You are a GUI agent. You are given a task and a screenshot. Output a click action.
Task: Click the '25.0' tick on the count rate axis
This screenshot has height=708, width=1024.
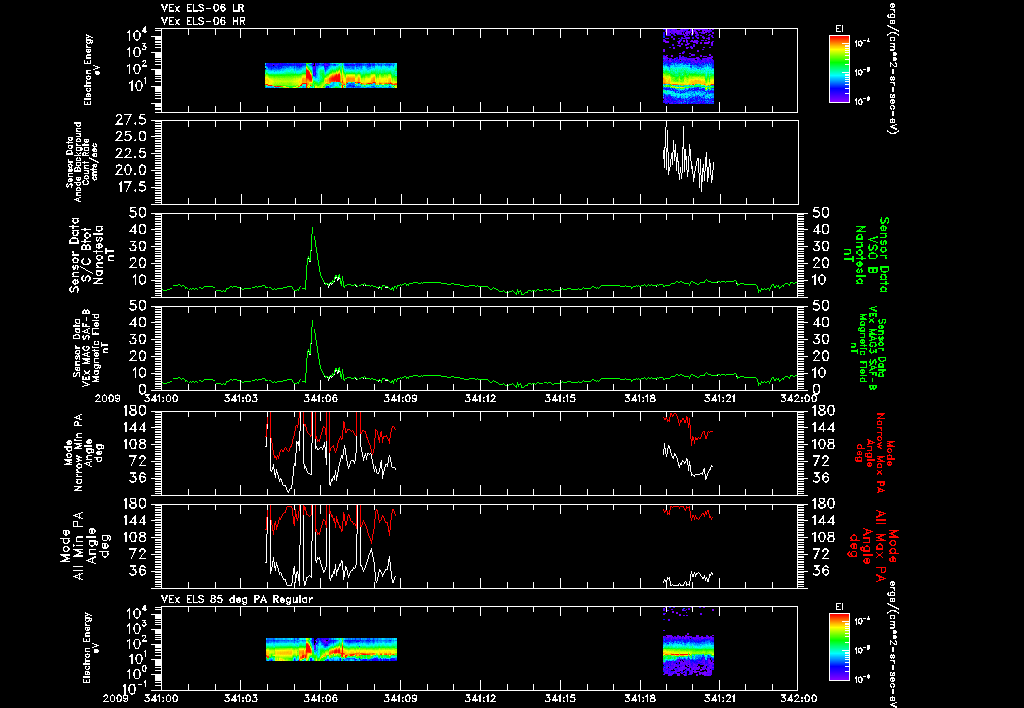pyautogui.click(x=131, y=137)
